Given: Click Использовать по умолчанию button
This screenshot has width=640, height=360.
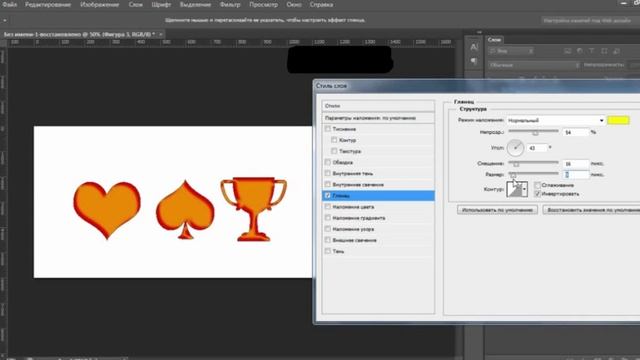Looking at the screenshot, I should coord(497,210).
